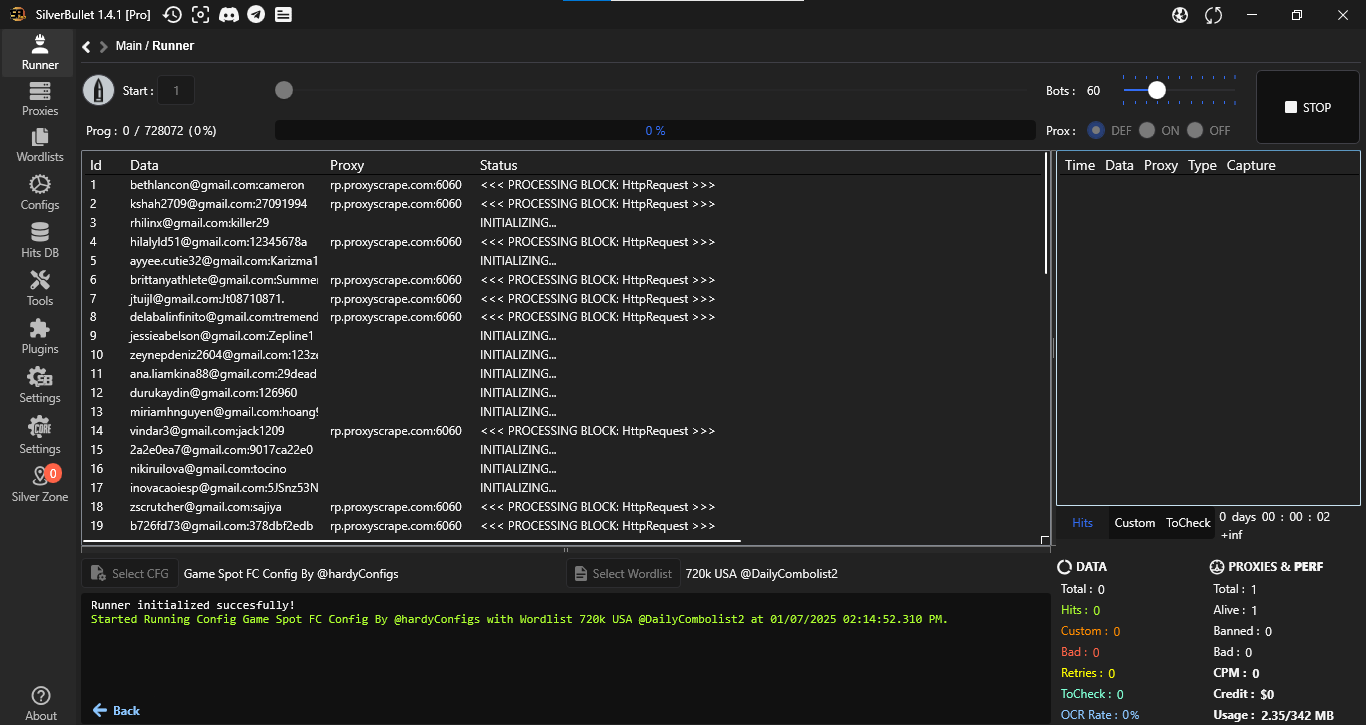Open the Wordlists section

pyautogui.click(x=40, y=146)
